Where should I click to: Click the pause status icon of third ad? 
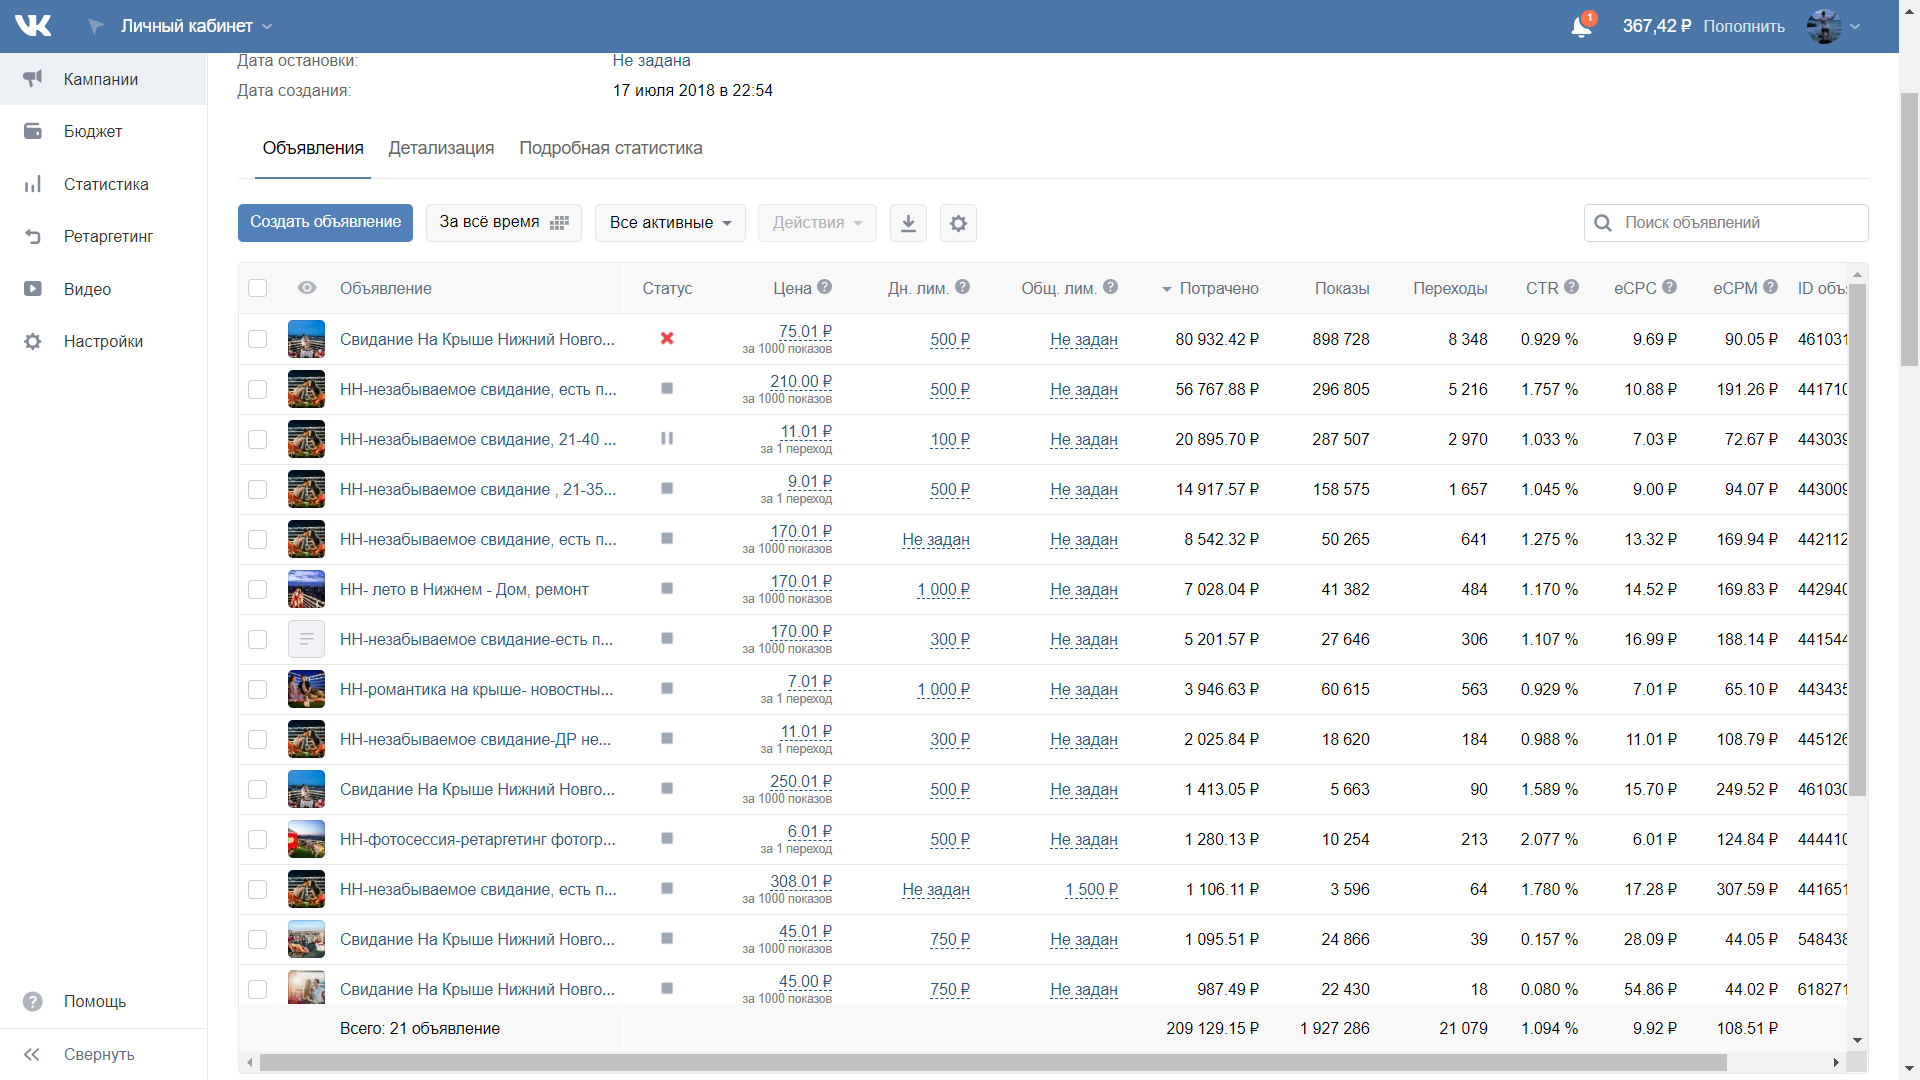[x=667, y=439]
